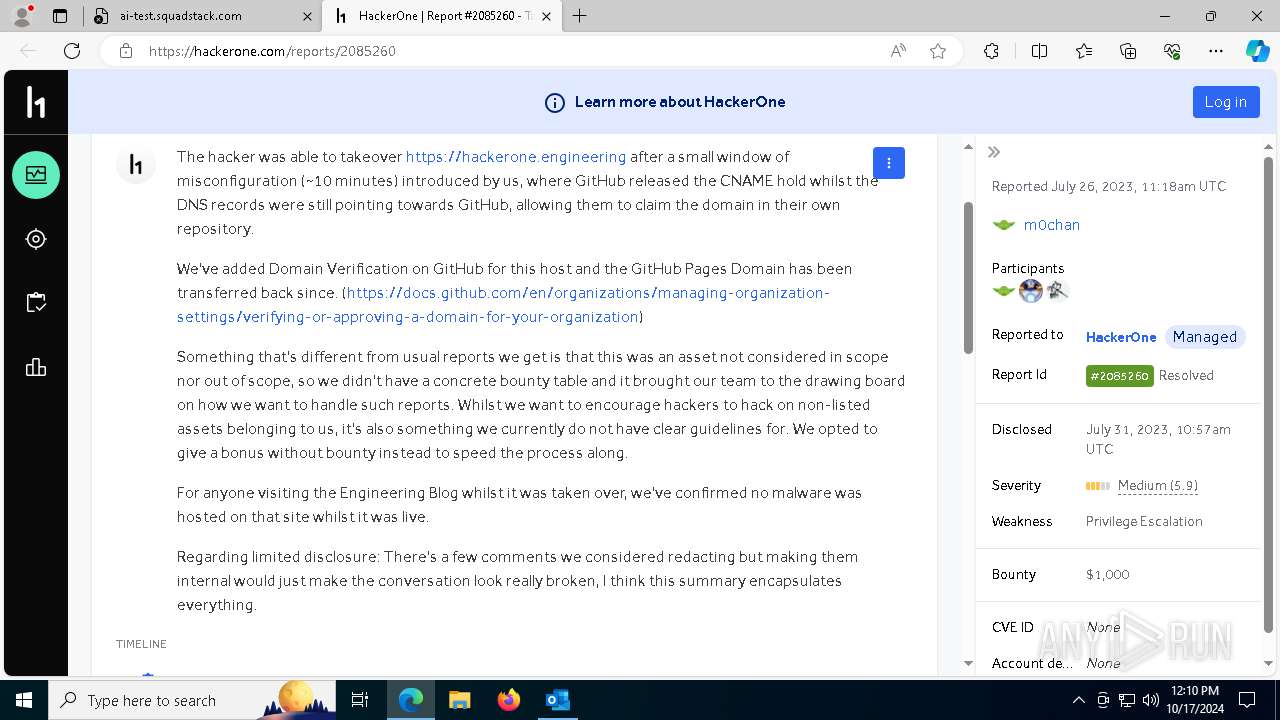Click the $1,000 bounty value
The width and height of the screenshot is (1280, 720).
tap(1108, 575)
